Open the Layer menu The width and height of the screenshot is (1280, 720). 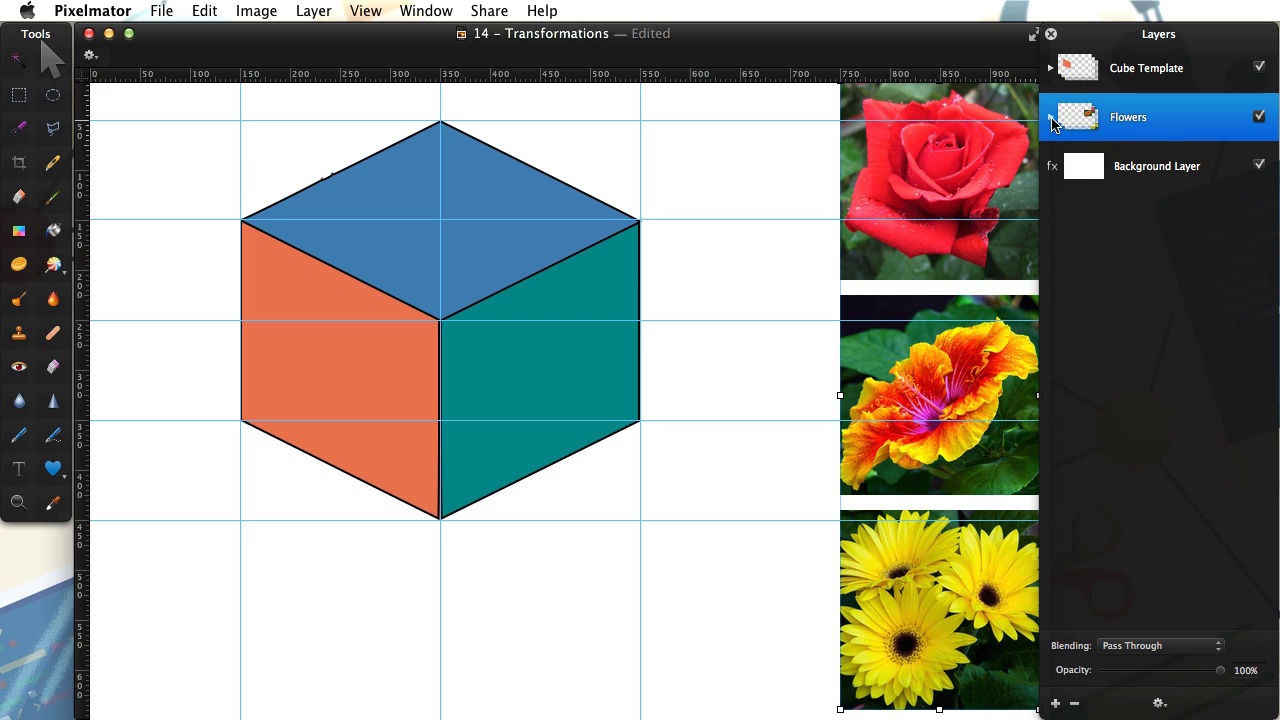click(313, 11)
